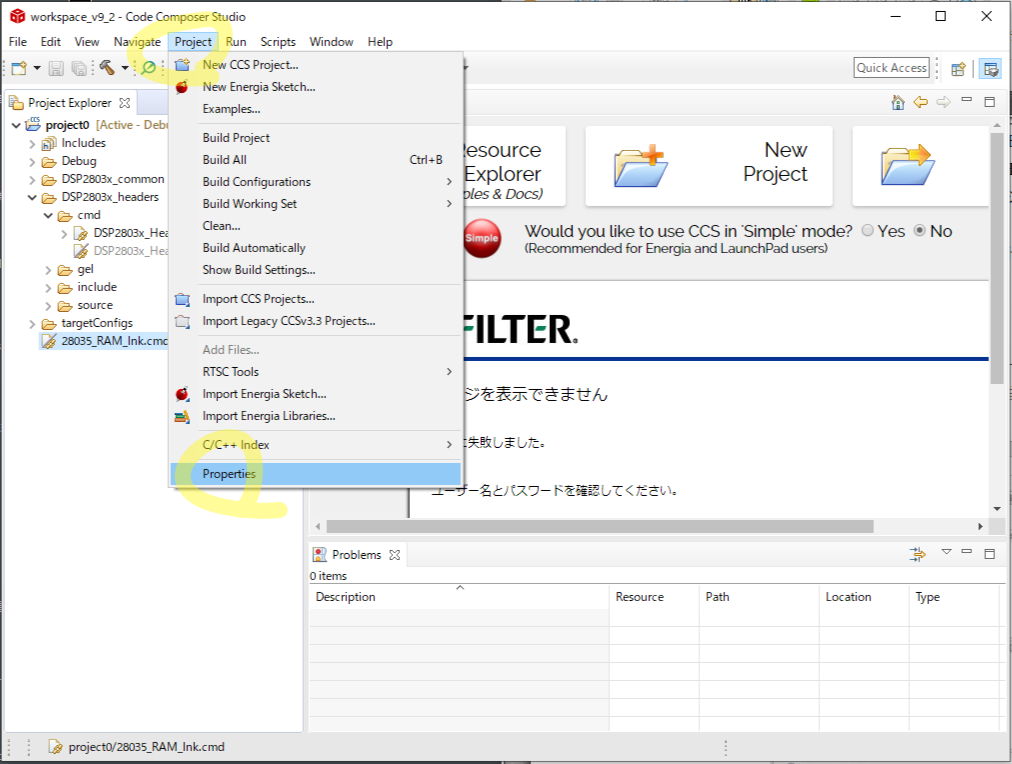This screenshot has width=1012, height=764.
Task: Select the targetConfigs folder in the tree
Action: point(97,323)
